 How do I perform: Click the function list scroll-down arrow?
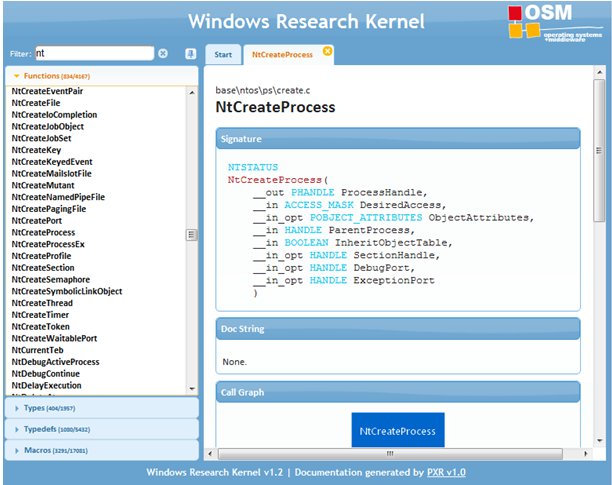coord(192,389)
